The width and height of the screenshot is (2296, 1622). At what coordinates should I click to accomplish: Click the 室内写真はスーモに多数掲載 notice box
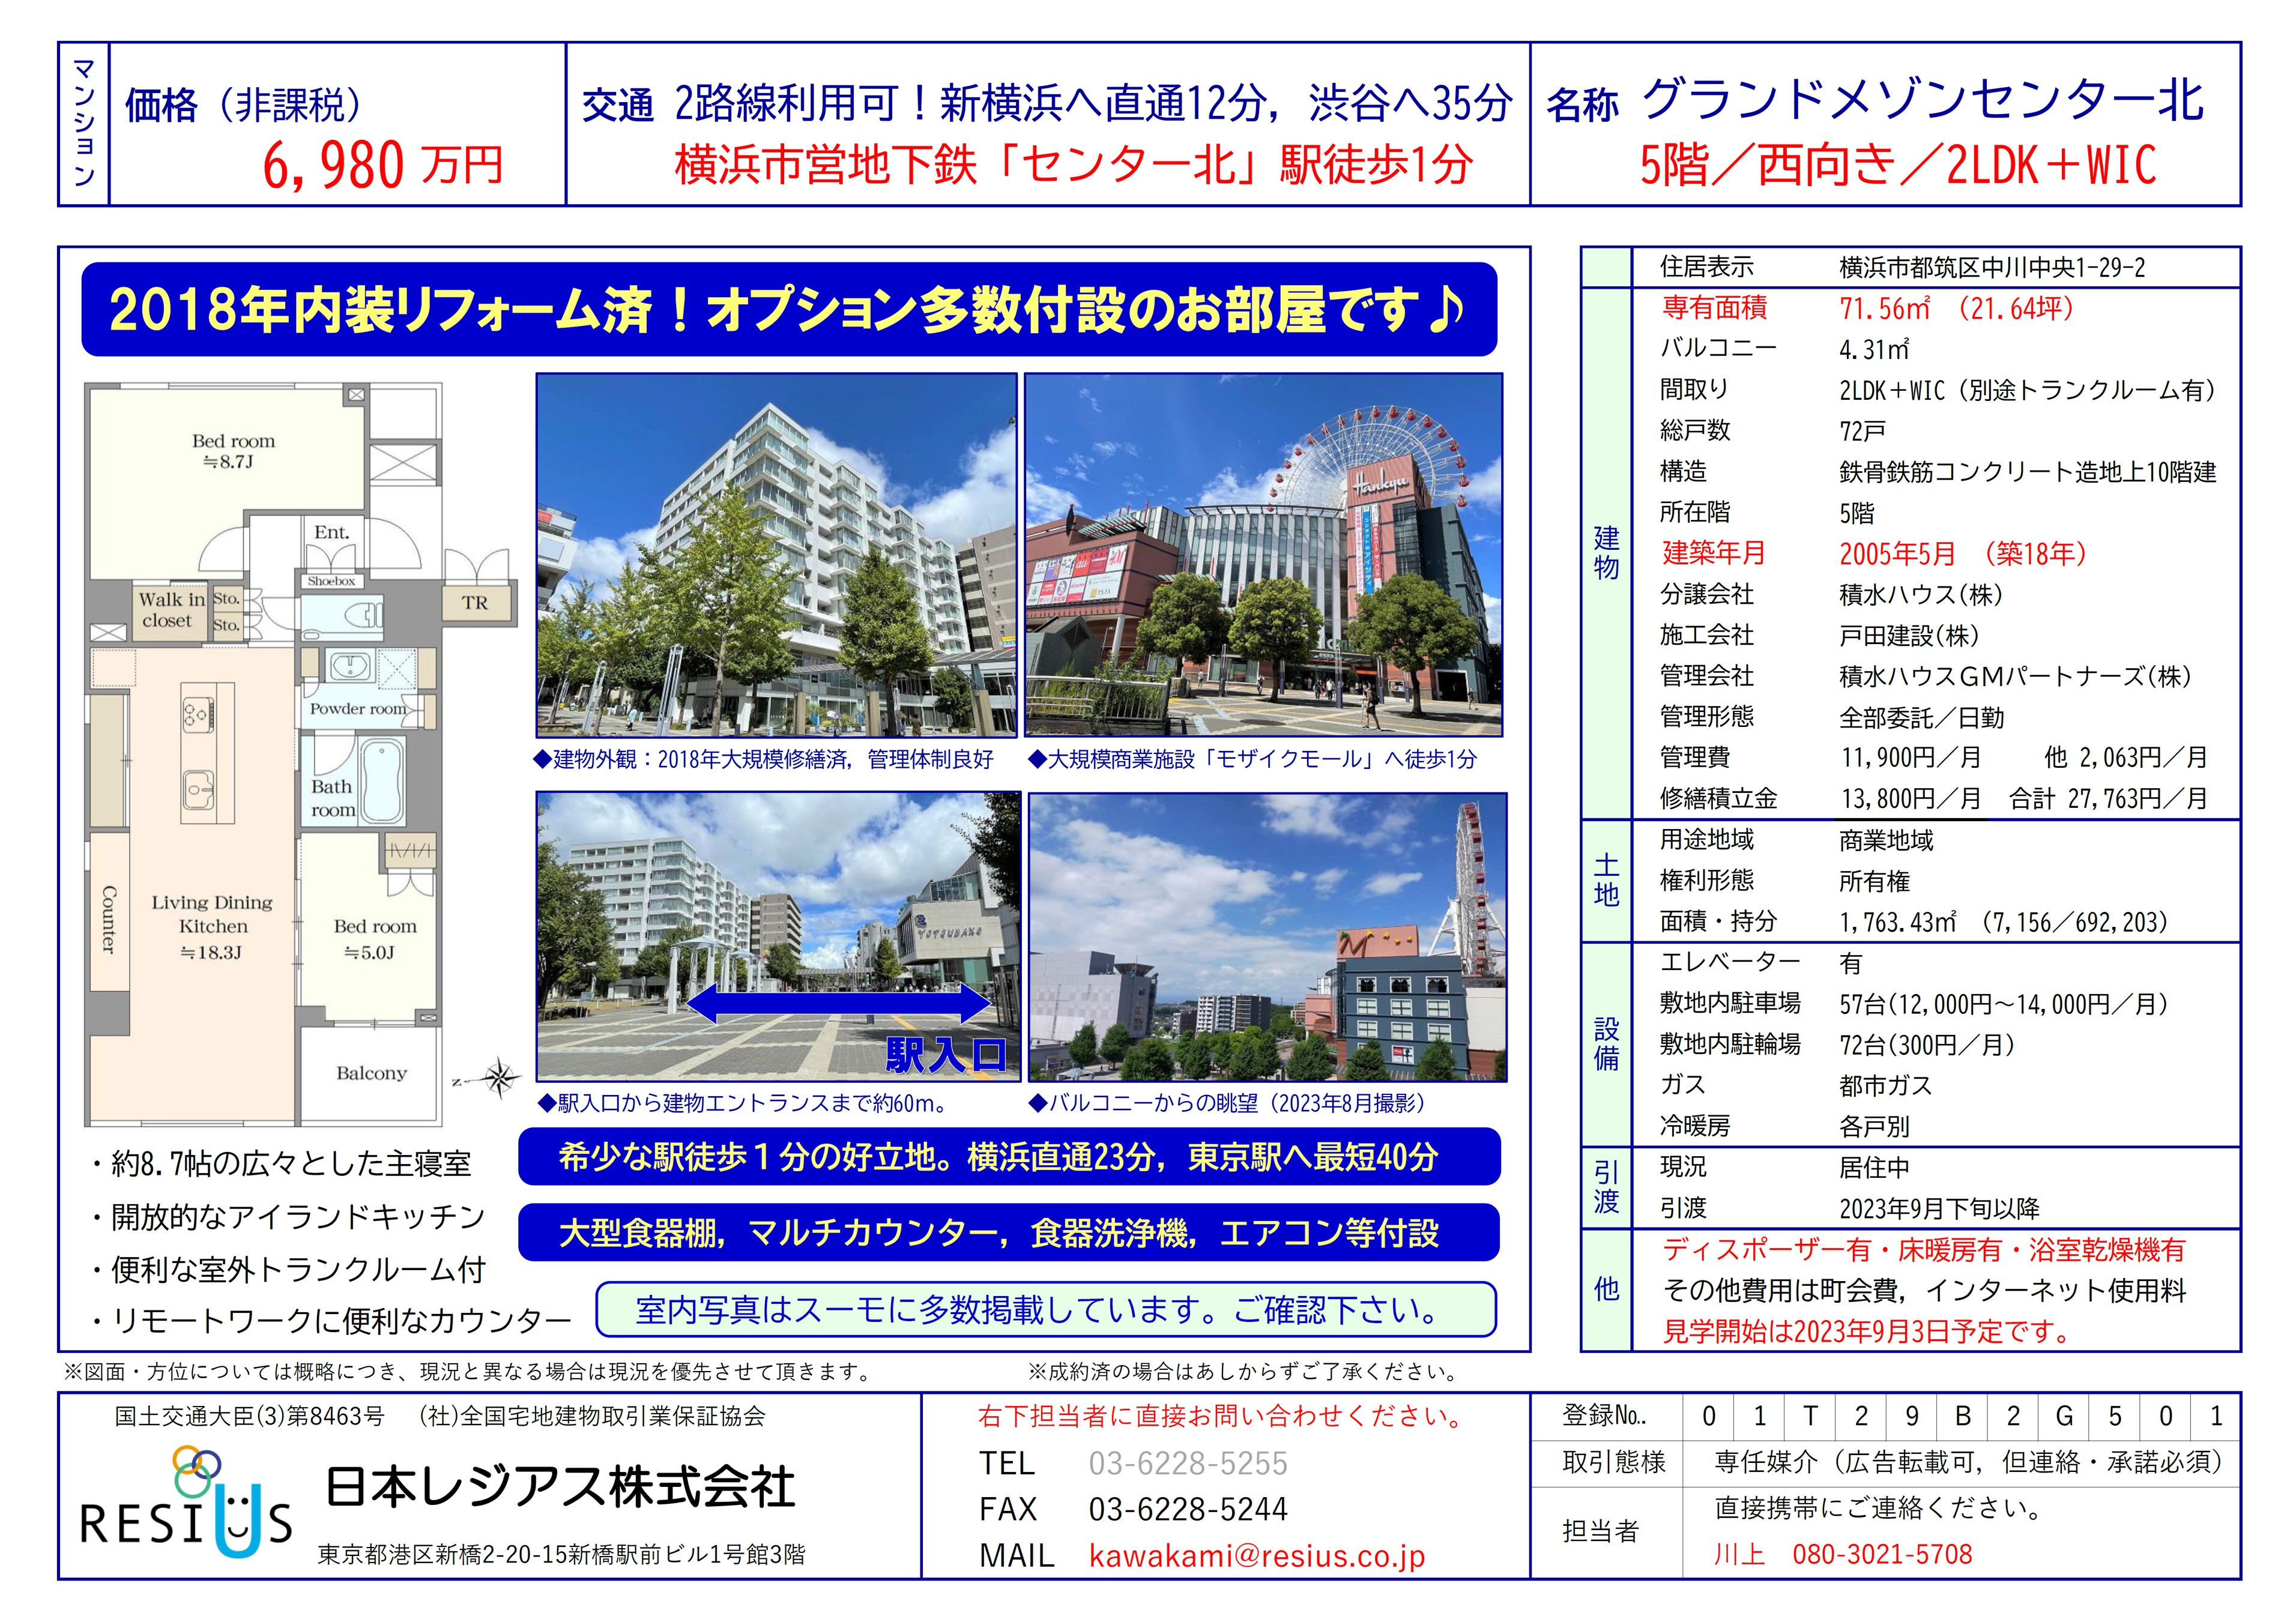click(x=1045, y=1309)
